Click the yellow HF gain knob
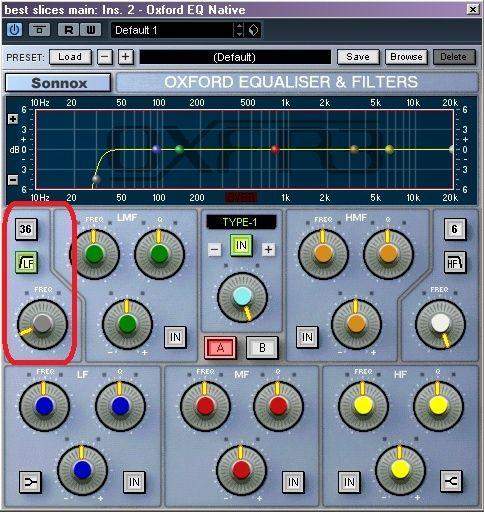 (400, 469)
